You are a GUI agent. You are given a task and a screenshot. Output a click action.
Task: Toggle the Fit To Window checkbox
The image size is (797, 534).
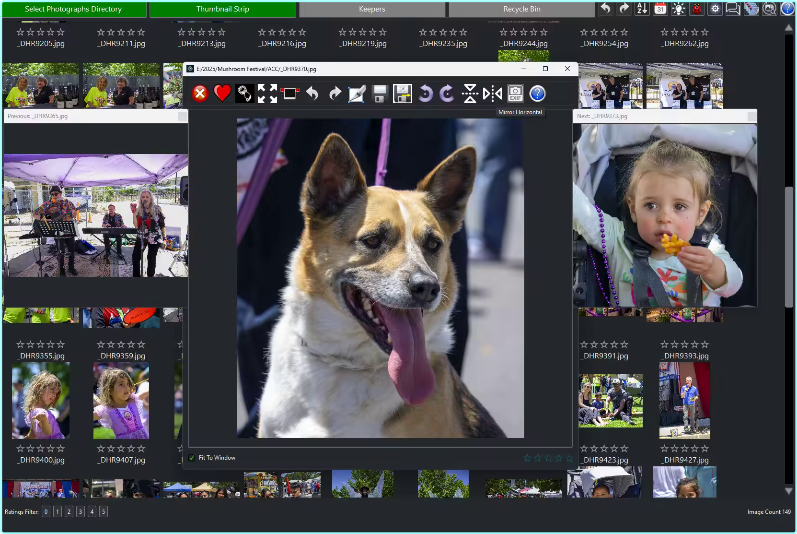193,457
